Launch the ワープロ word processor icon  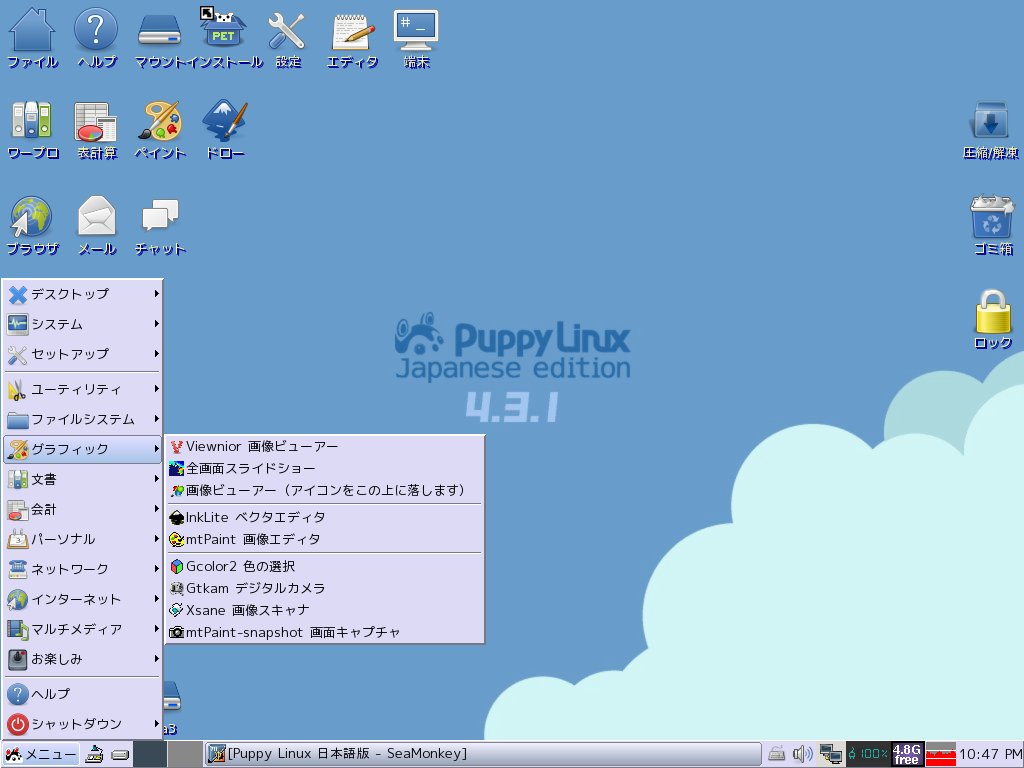coord(32,129)
